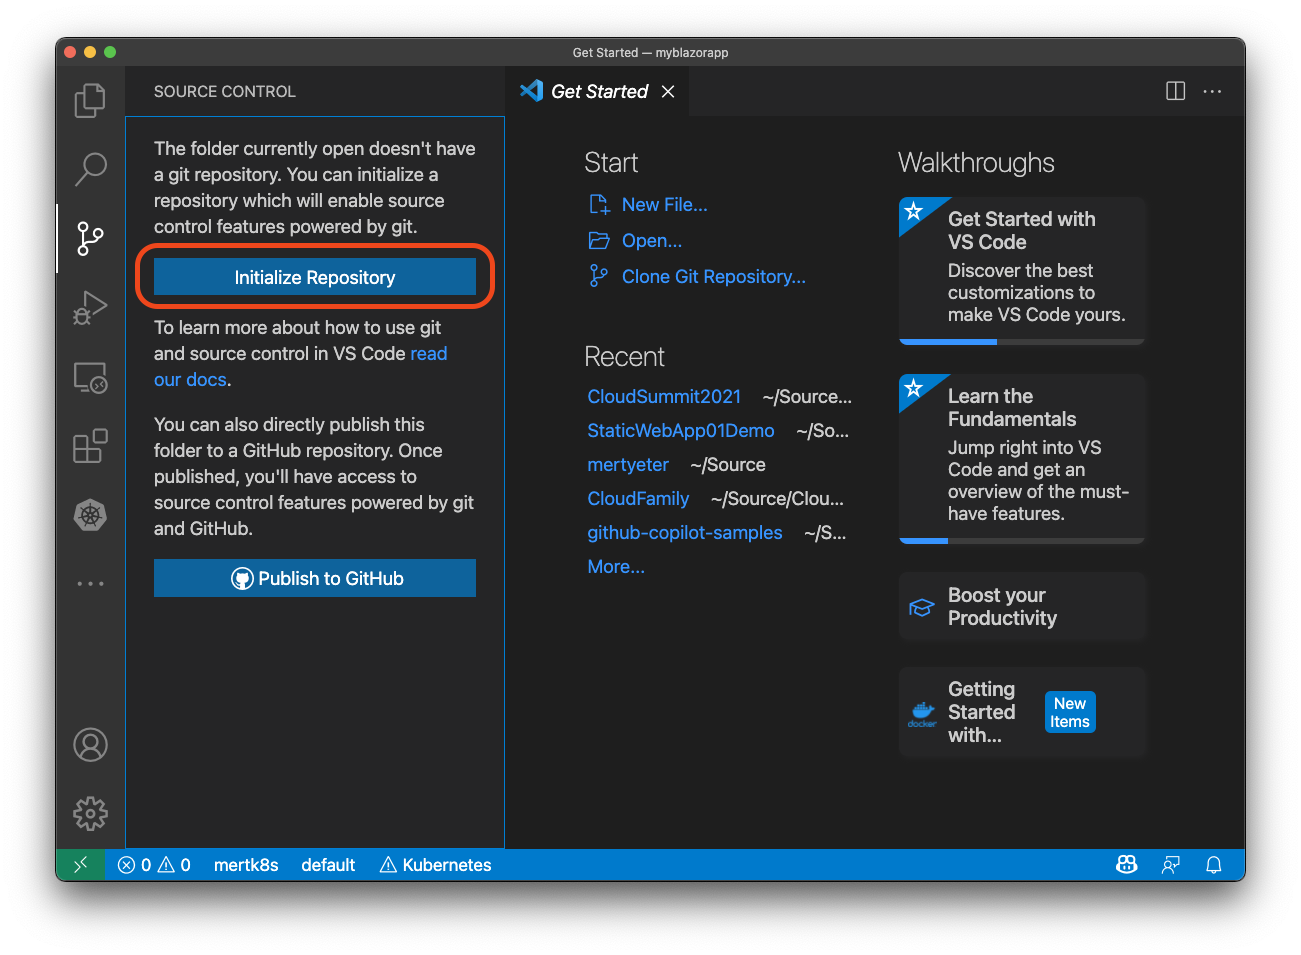
Task: Open recent folder mertyeter
Action: [x=628, y=464]
